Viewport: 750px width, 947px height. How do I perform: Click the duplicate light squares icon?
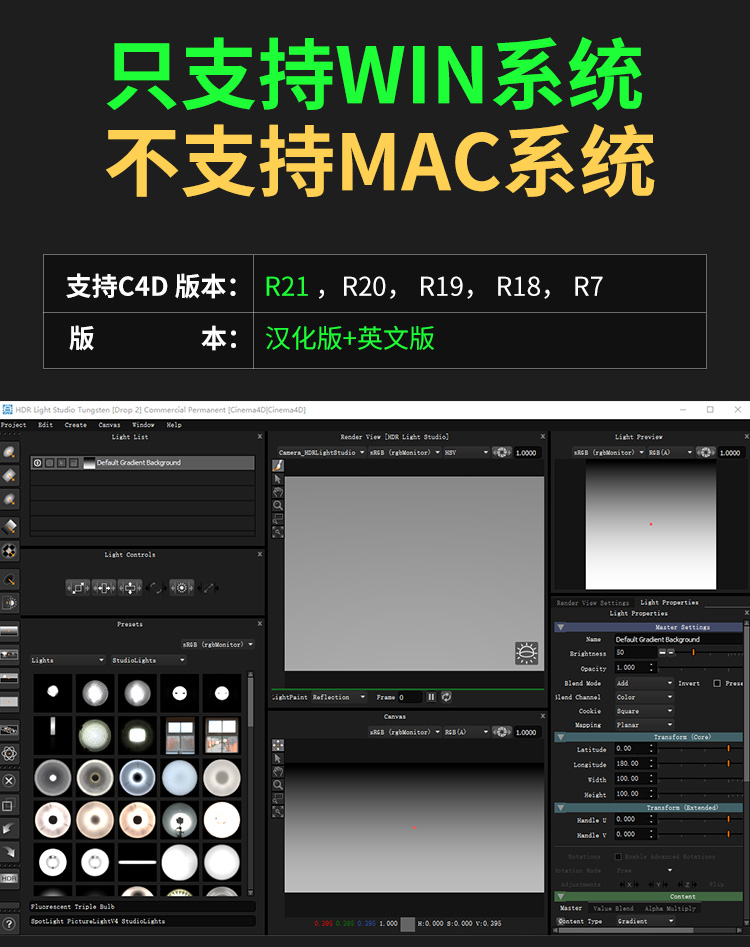9,805
